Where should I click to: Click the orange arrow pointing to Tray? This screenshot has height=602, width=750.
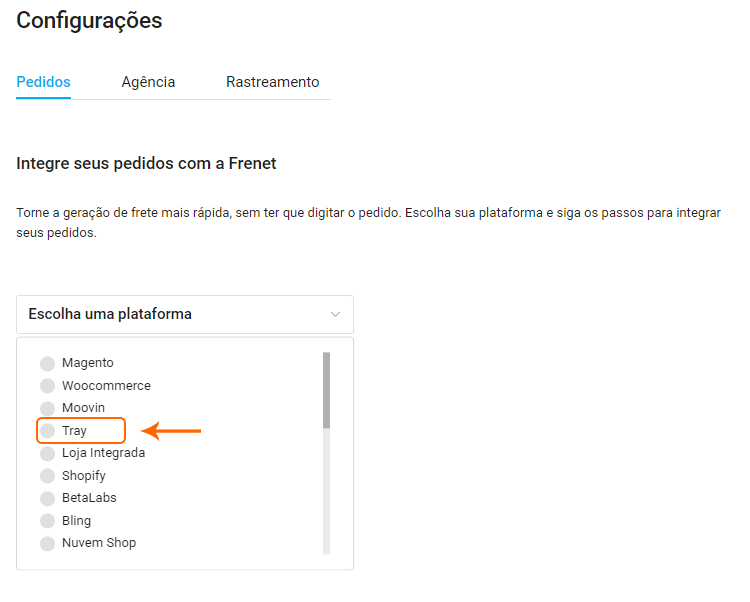(x=172, y=431)
